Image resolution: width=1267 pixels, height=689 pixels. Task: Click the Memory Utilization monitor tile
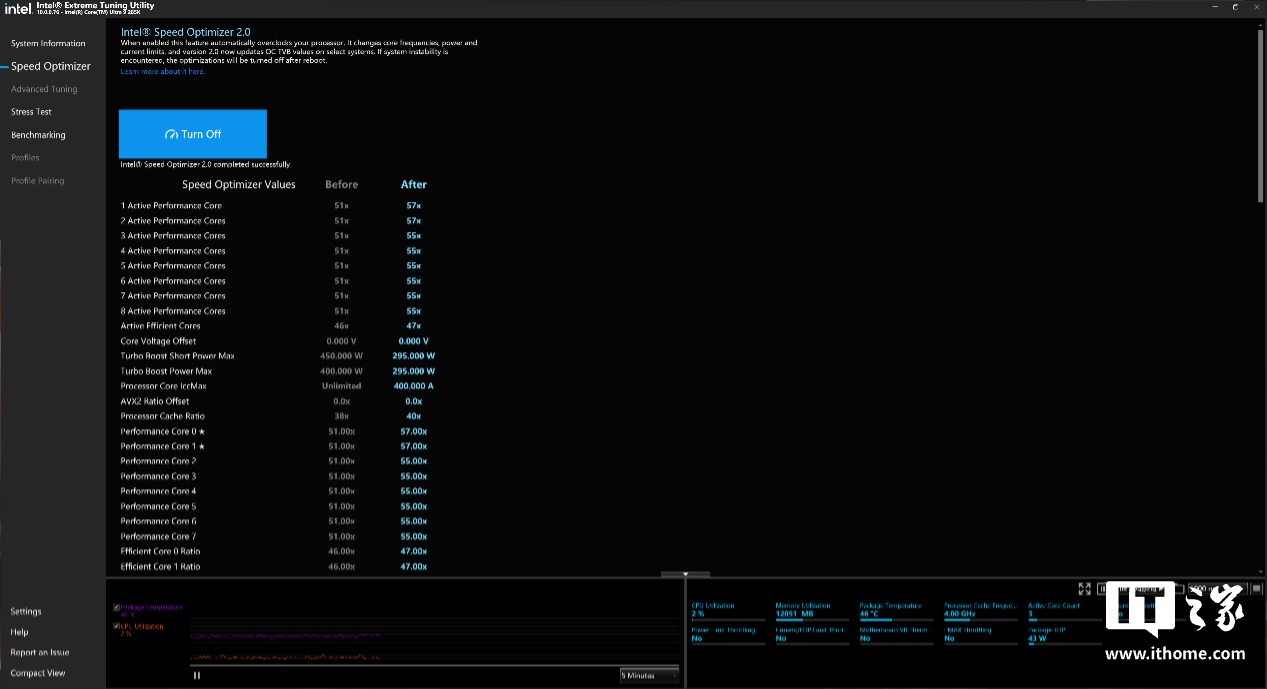coord(812,610)
